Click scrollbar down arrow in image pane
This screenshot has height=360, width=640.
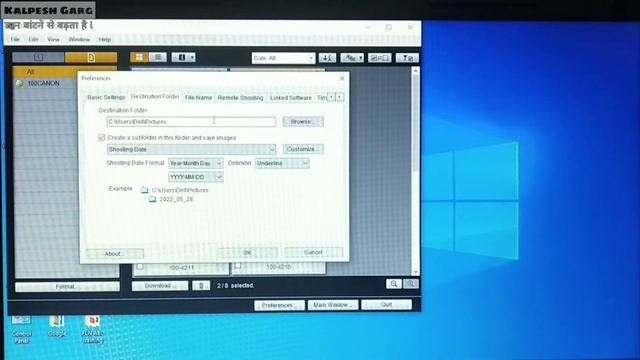416,272
